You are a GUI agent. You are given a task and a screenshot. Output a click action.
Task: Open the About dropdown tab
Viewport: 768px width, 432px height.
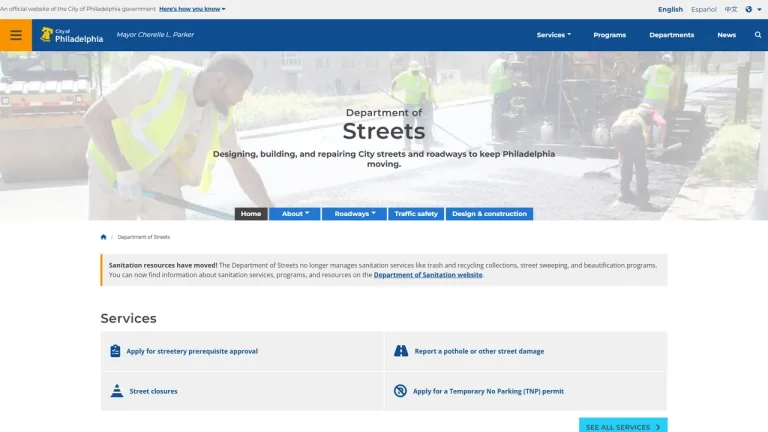pyautogui.click(x=295, y=214)
